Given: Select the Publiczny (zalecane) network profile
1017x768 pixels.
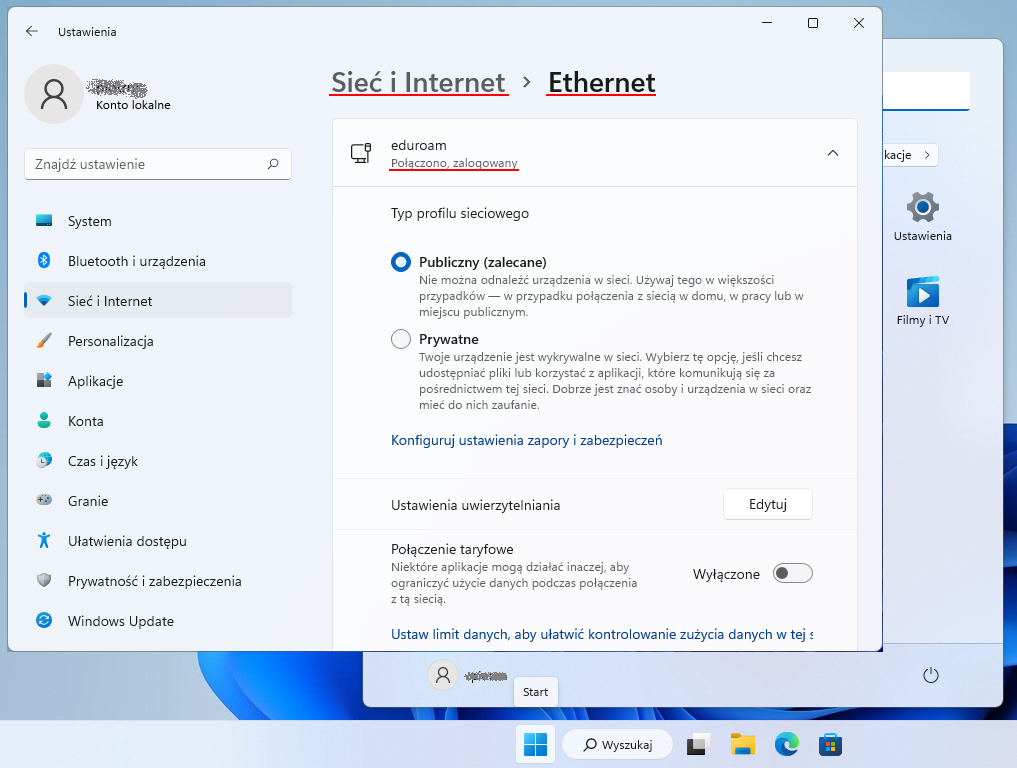Looking at the screenshot, I should (401, 262).
